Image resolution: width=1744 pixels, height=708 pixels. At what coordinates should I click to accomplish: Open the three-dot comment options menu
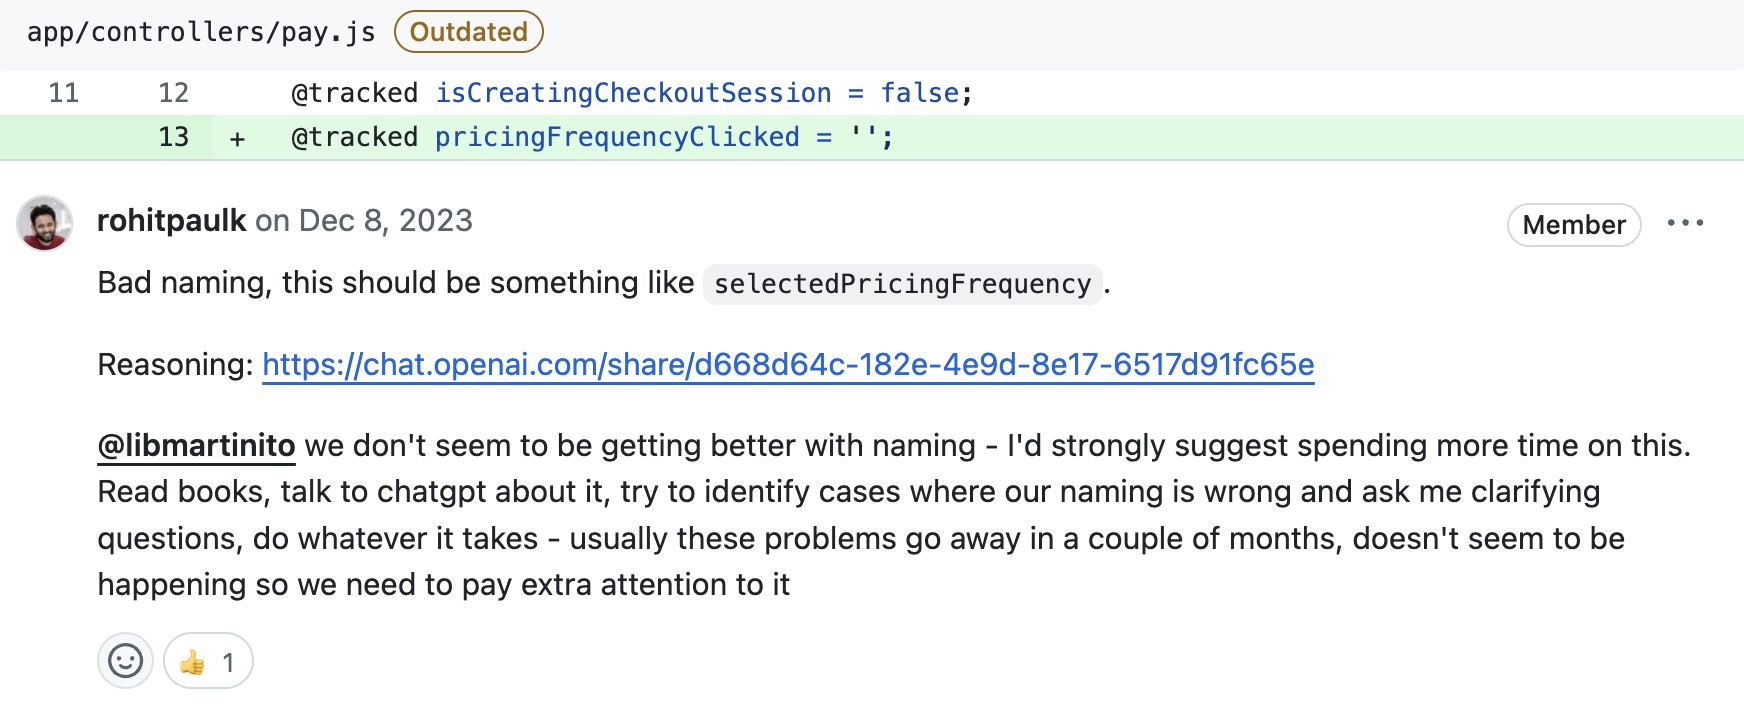(x=1685, y=223)
